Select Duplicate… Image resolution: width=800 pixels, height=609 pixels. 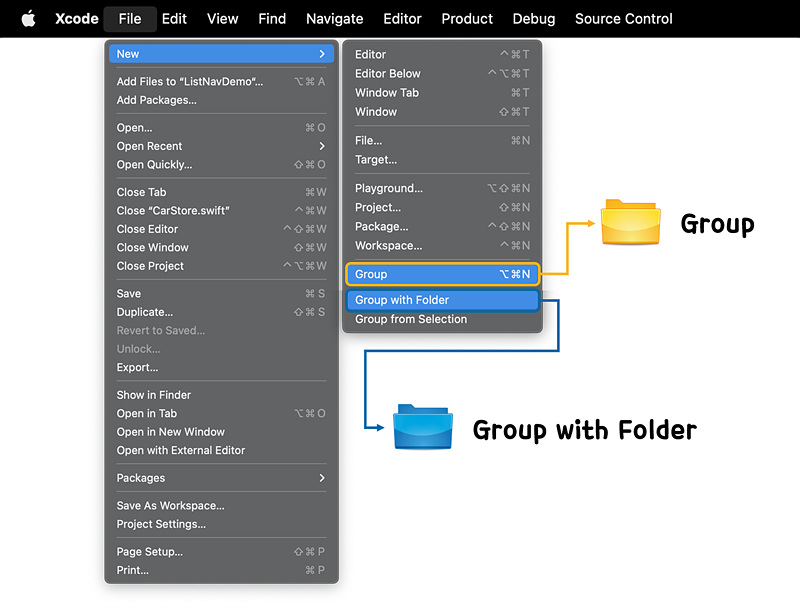221,312
